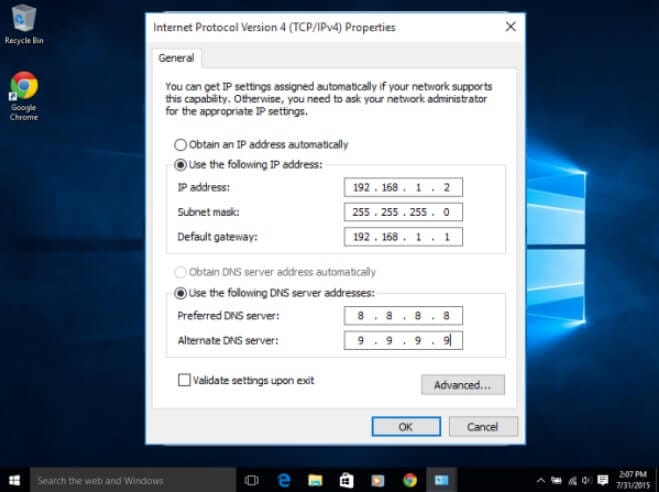This screenshot has width=659, height=492.
Task: Open the Windows Start menu
Action: 14,480
